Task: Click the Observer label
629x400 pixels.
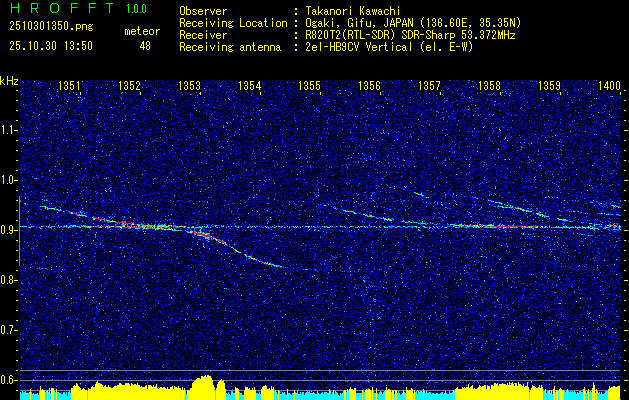Action: (203, 11)
